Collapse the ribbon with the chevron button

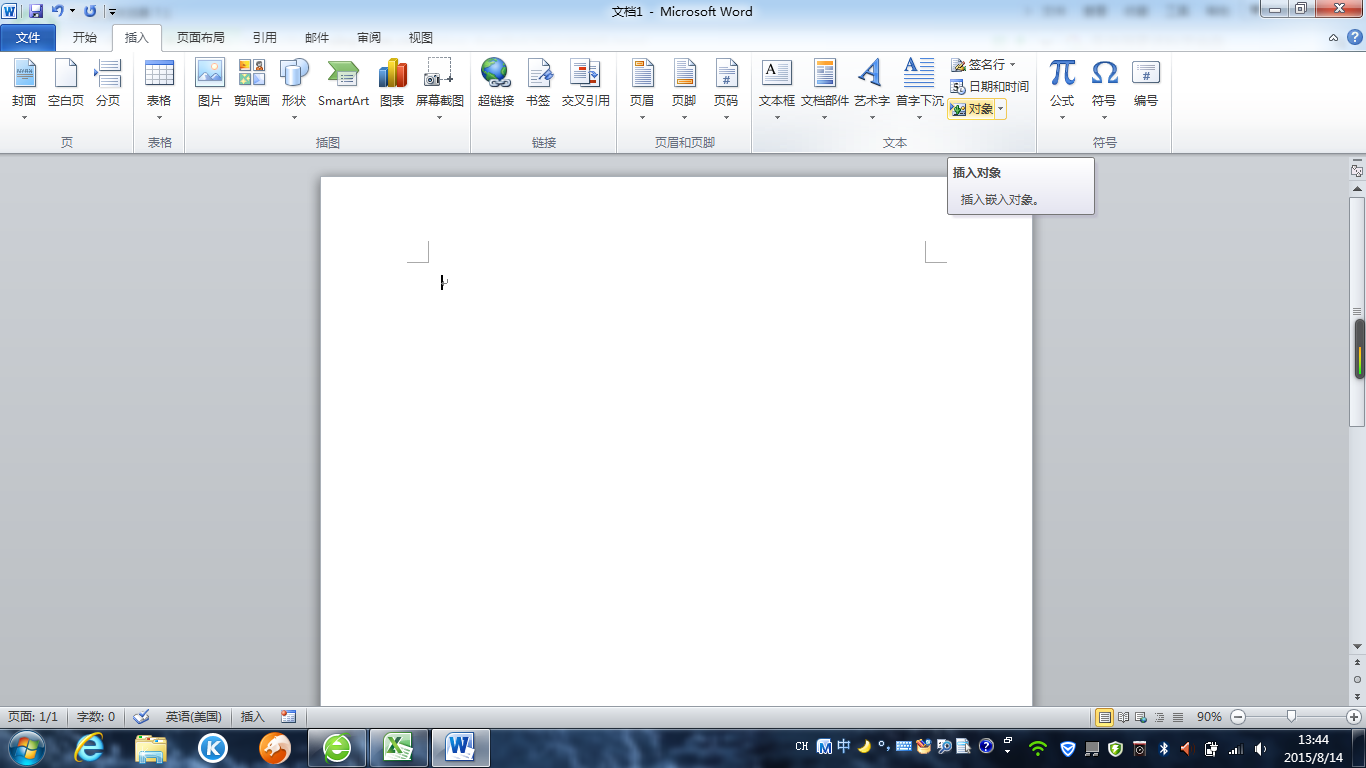1334,37
